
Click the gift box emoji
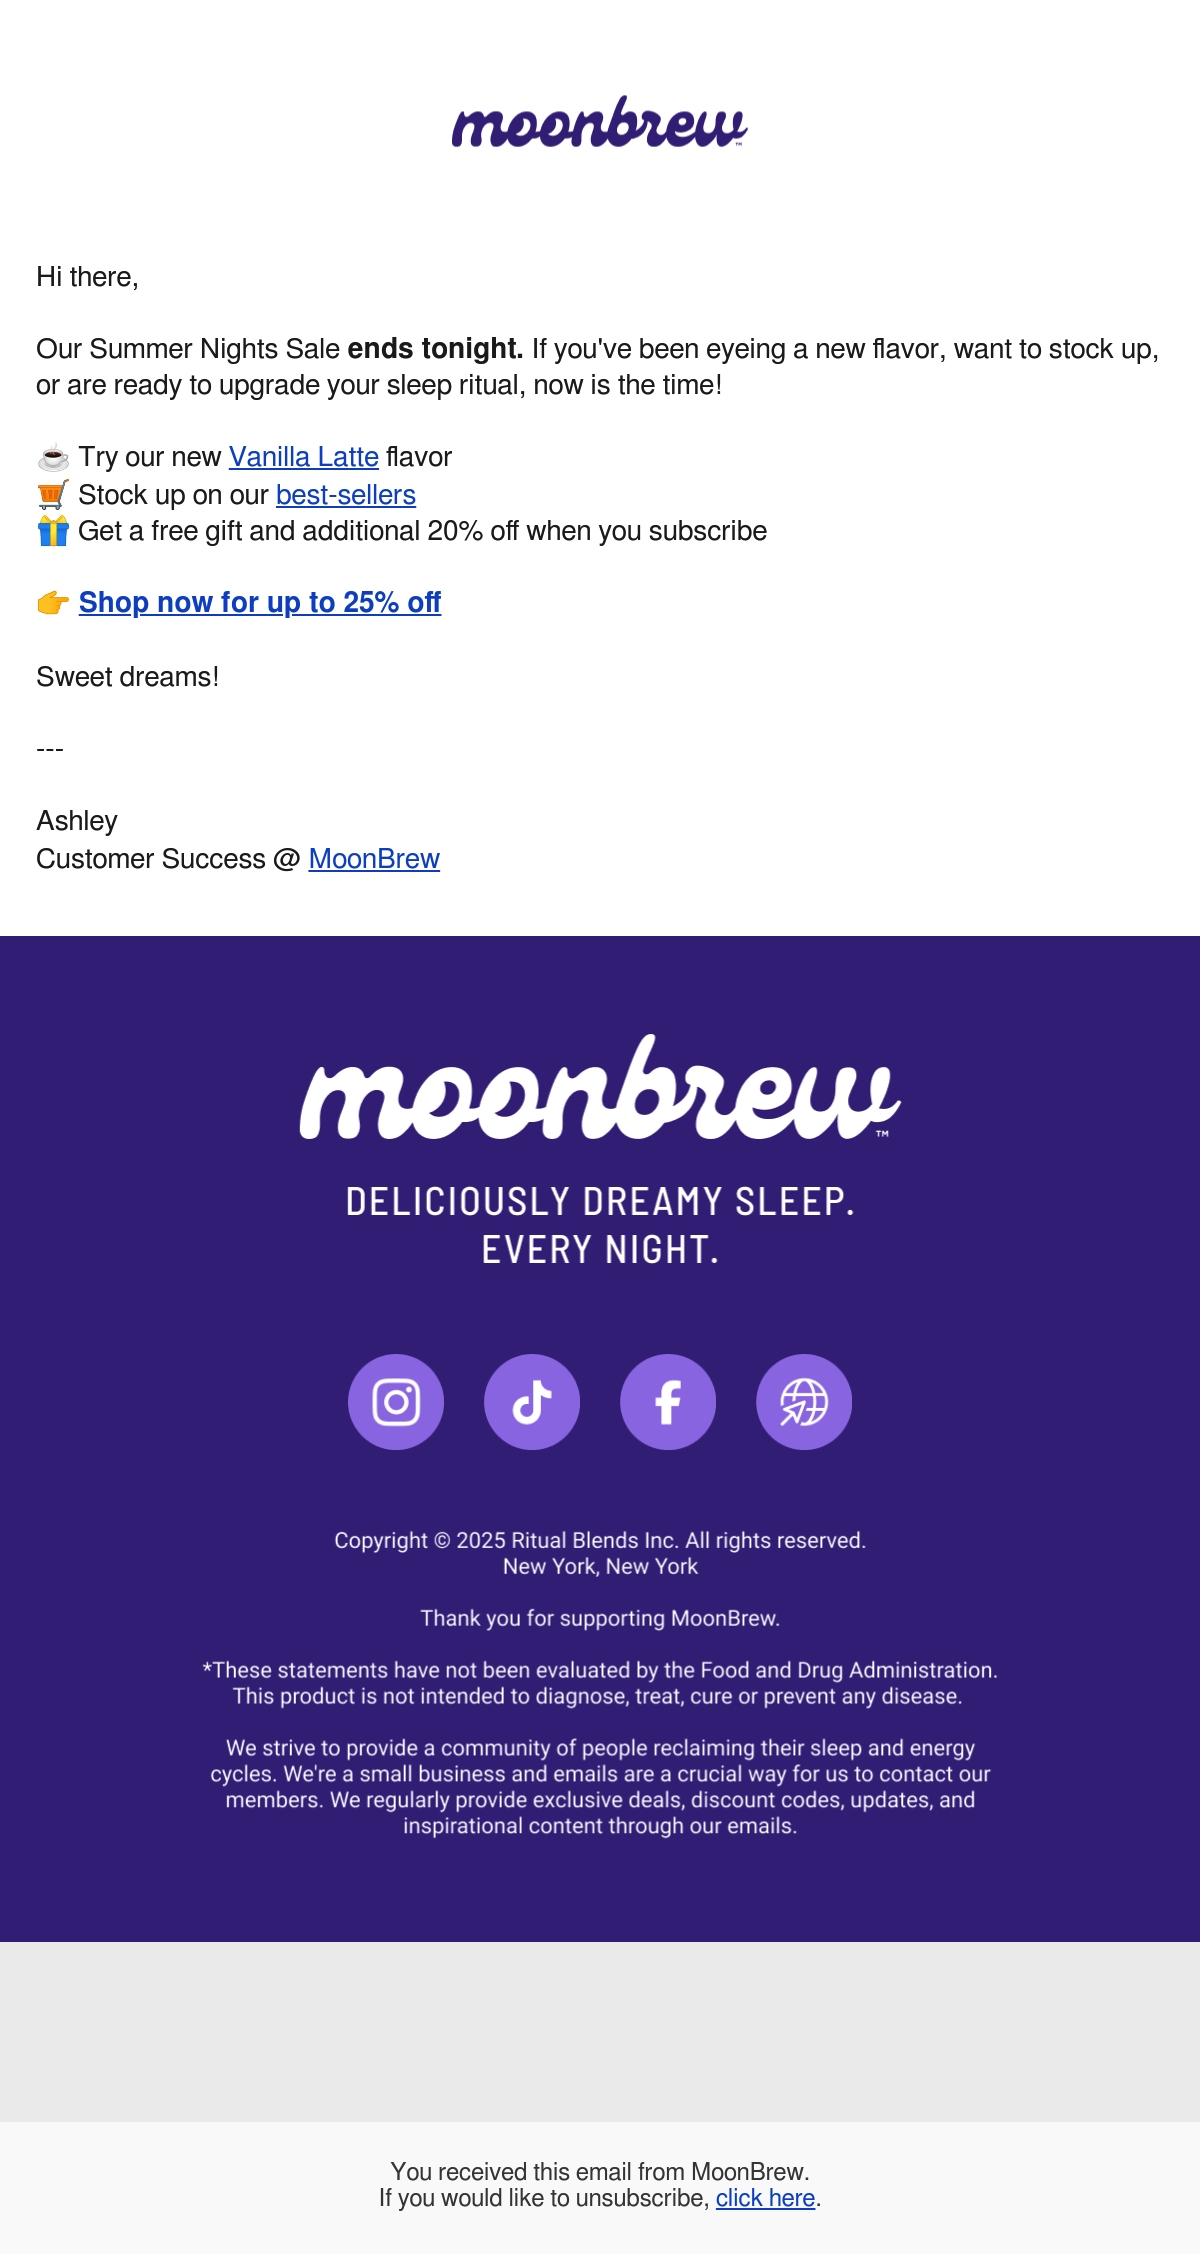[x=53, y=531]
